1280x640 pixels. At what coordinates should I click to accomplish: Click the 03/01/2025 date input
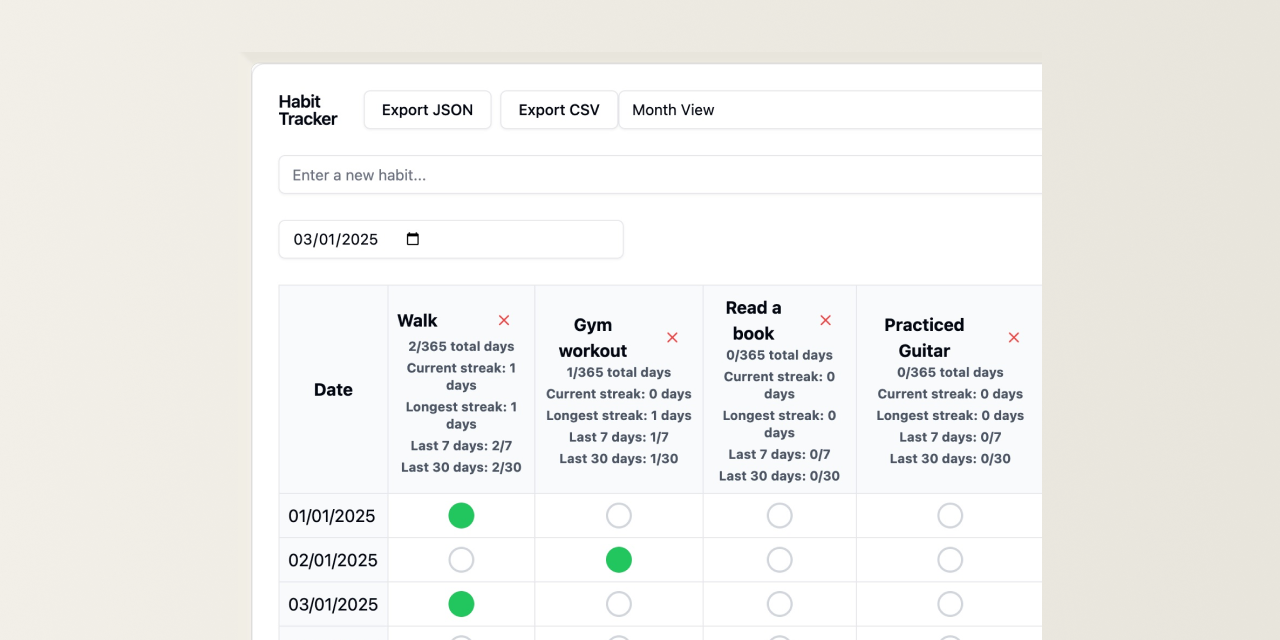[340, 239]
